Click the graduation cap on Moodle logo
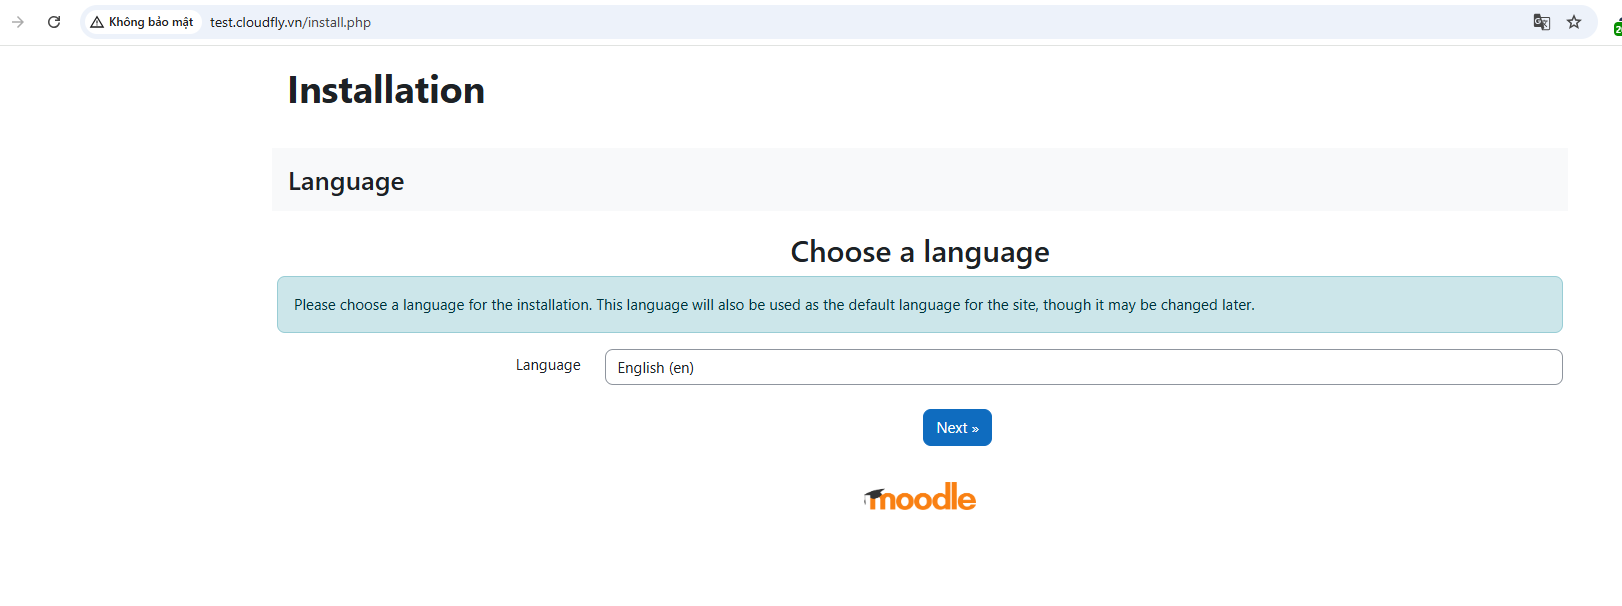Viewport: 1622px width, 606px height. tap(875, 496)
